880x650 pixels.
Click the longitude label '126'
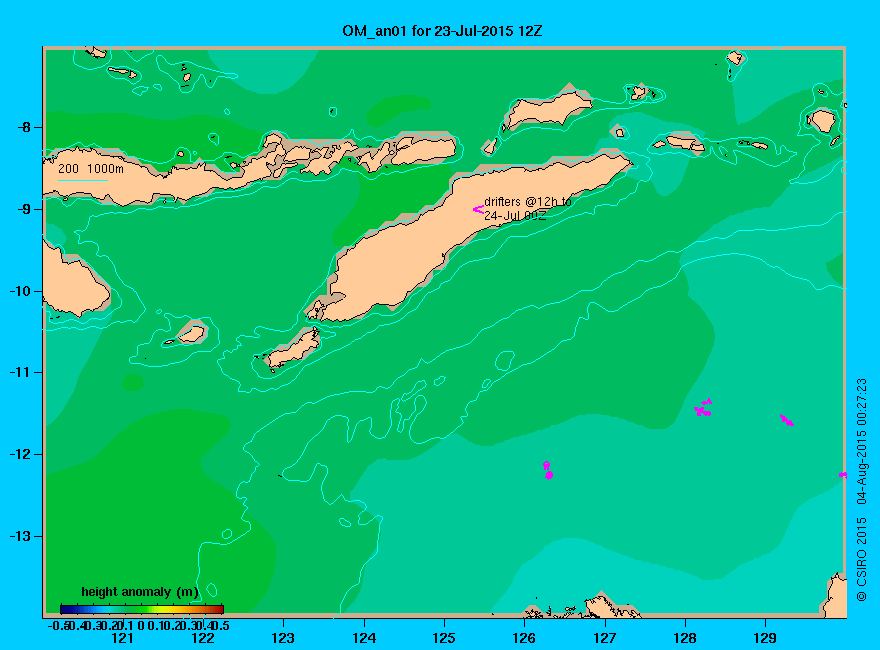[524, 638]
